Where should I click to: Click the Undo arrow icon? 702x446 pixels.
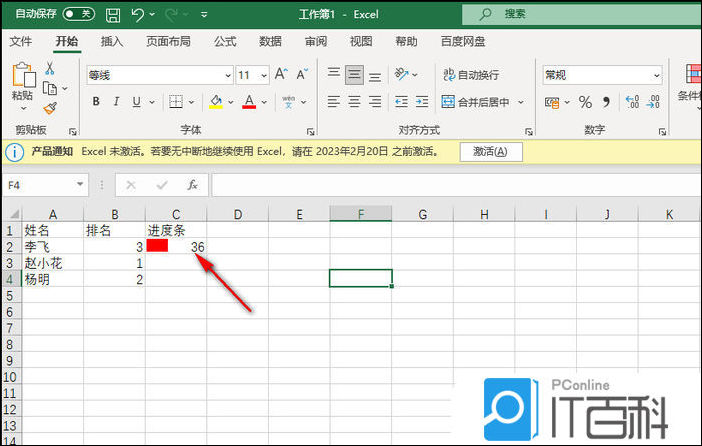coord(137,15)
